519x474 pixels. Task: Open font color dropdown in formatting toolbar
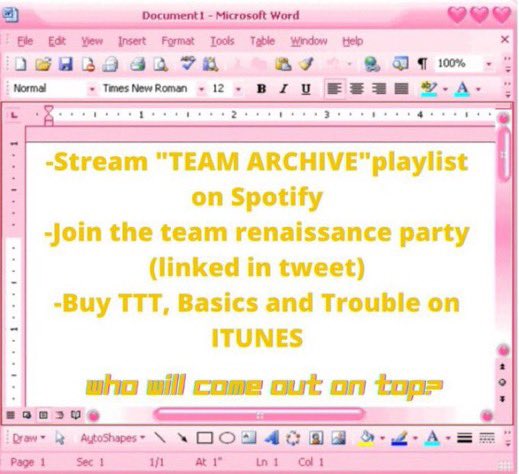[x=478, y=89]
